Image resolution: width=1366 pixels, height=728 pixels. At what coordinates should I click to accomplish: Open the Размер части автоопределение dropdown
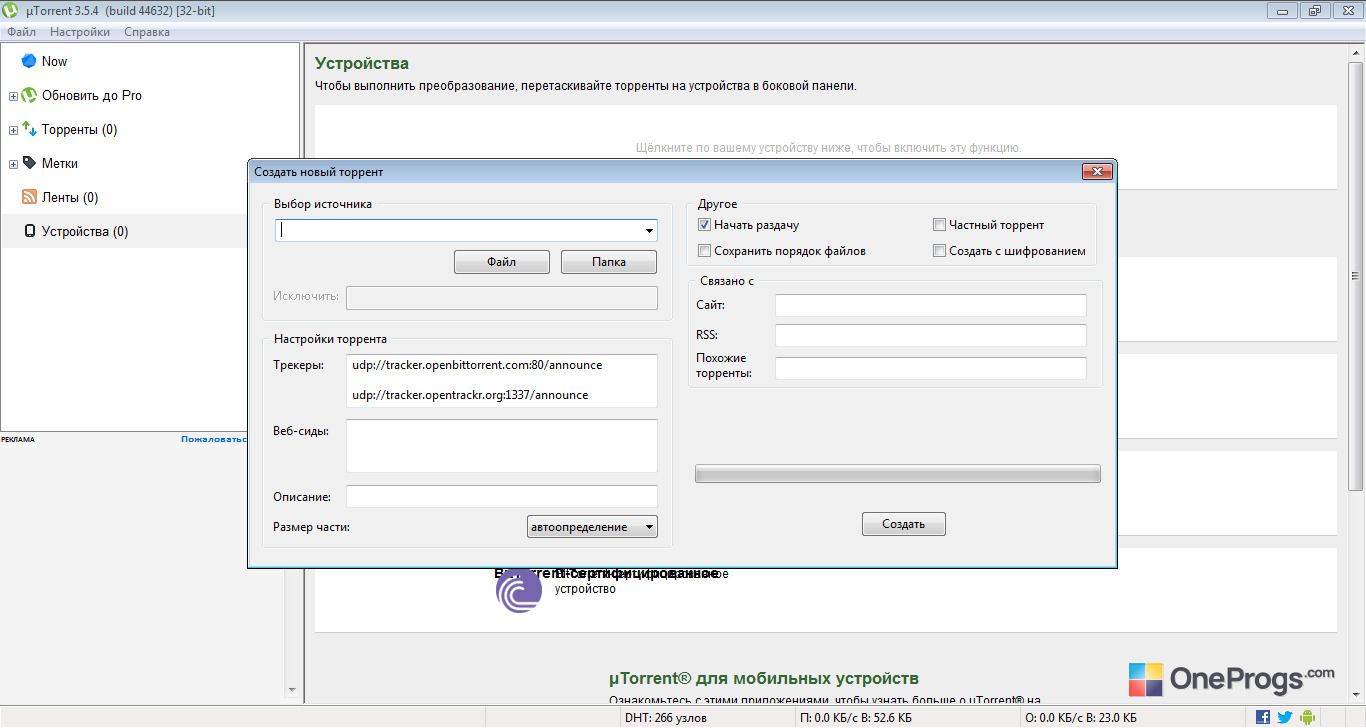click(x=592, y=526)
